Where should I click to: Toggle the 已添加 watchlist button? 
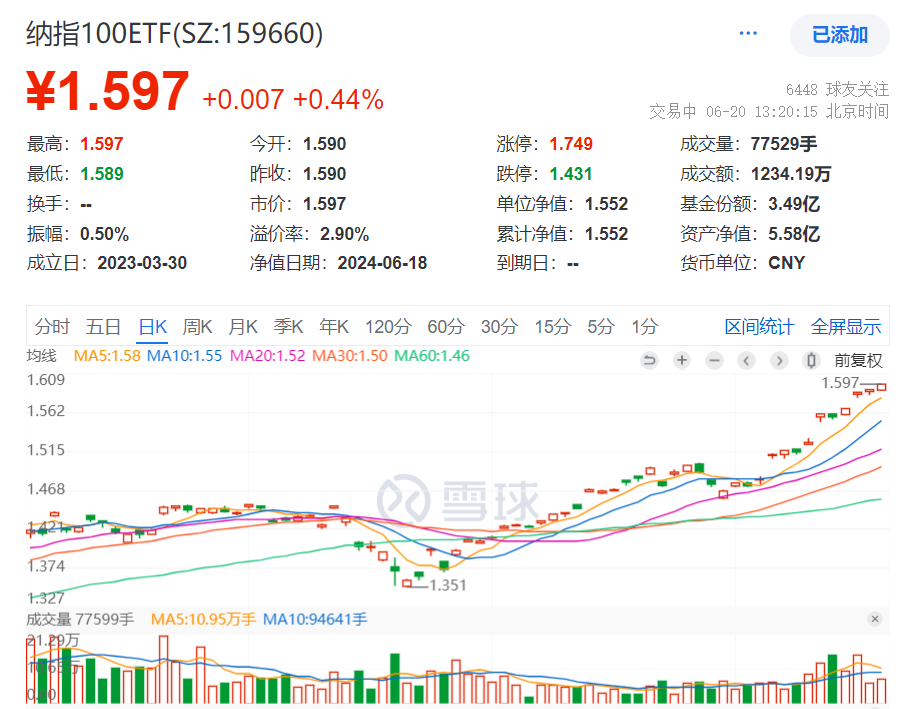coord(840,35)
